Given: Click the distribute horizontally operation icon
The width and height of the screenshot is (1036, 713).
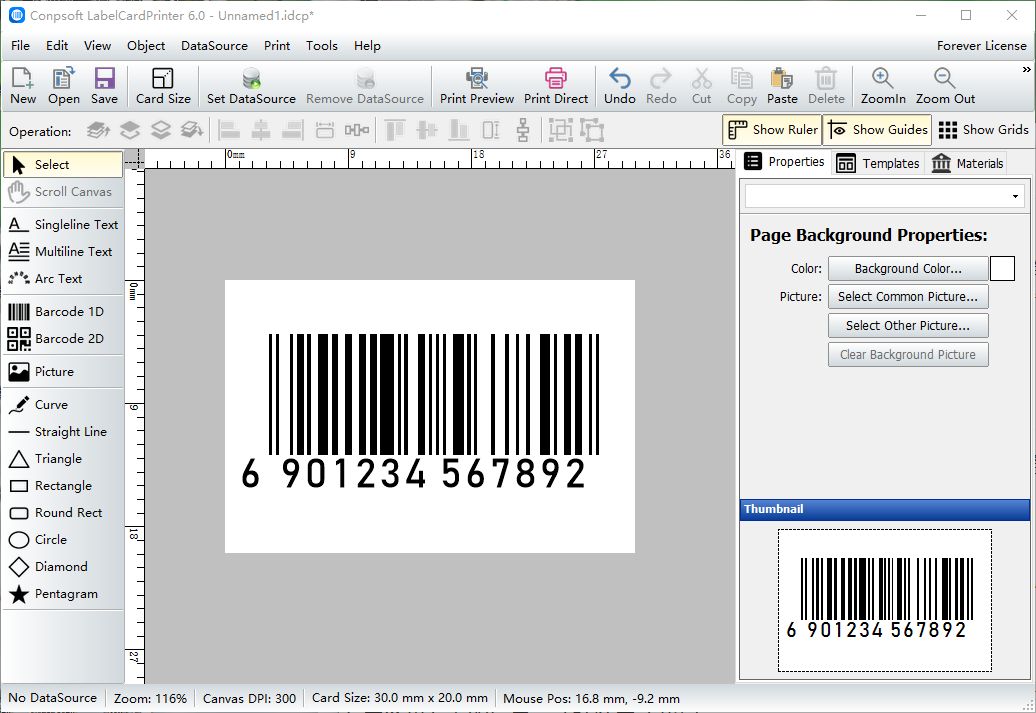Looking at the screenshot, I should 357,130.
